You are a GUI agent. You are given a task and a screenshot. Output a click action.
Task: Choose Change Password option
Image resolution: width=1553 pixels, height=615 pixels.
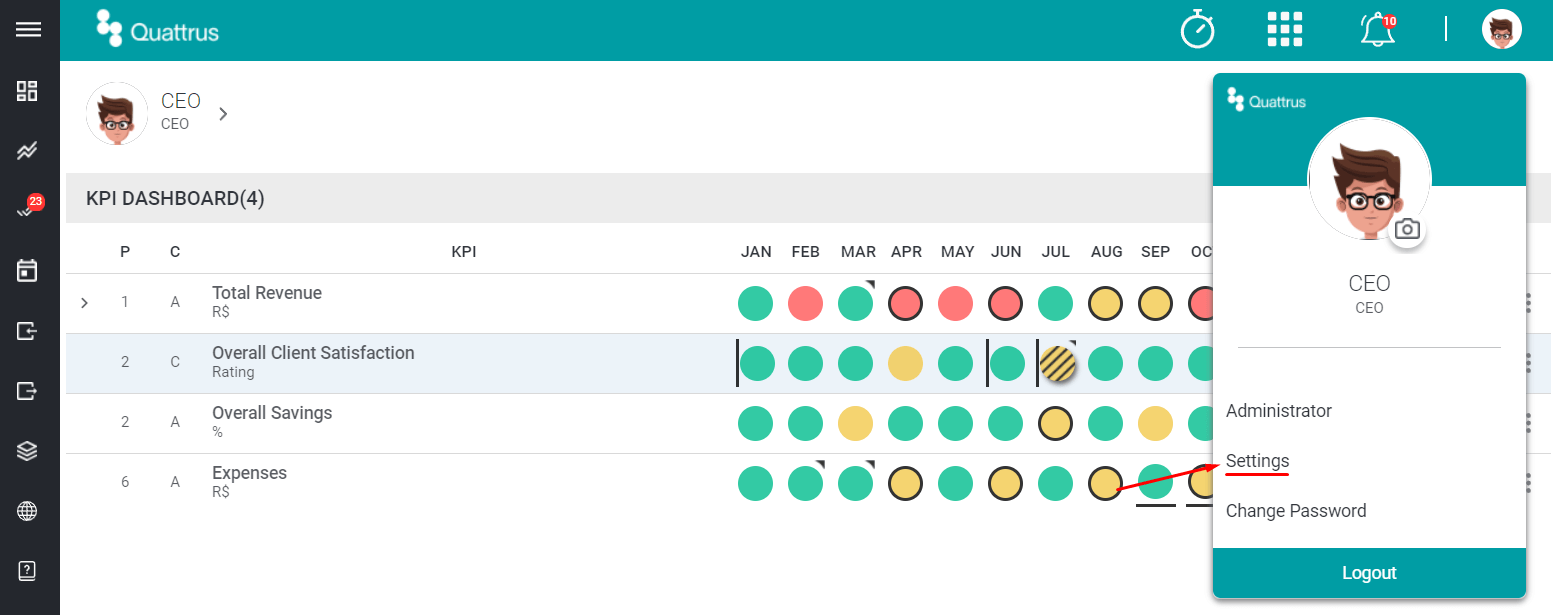1296,511
